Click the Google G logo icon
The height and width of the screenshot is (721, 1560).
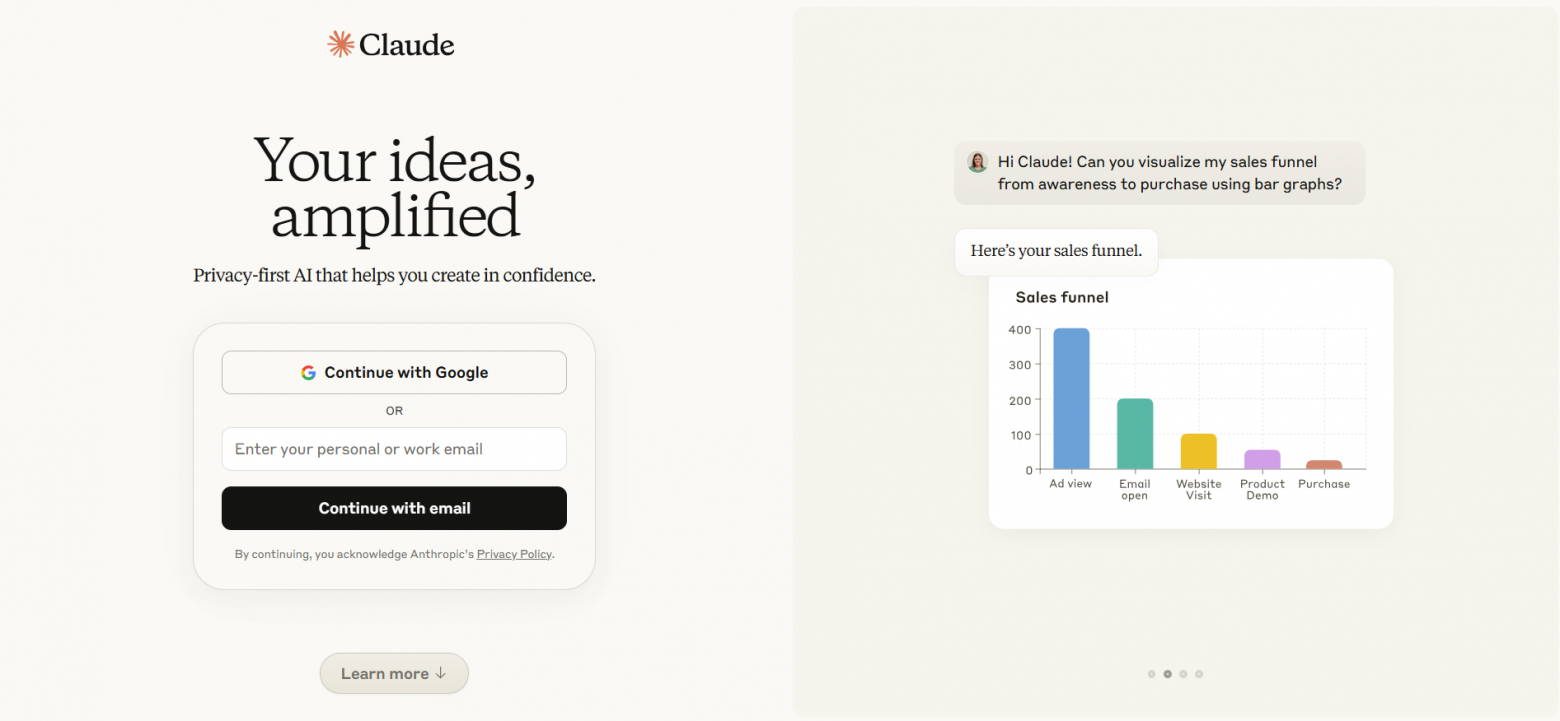pos(308,373)
